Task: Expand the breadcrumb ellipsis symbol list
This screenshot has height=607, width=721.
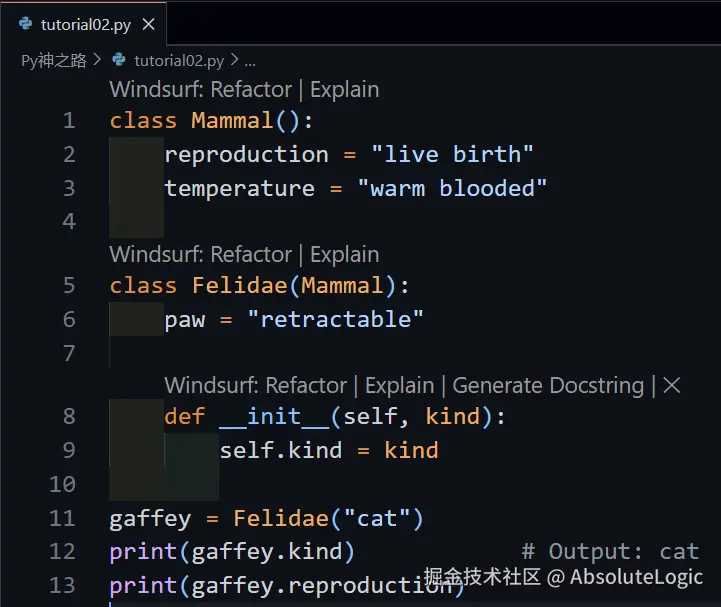Action: click(250, 63)
